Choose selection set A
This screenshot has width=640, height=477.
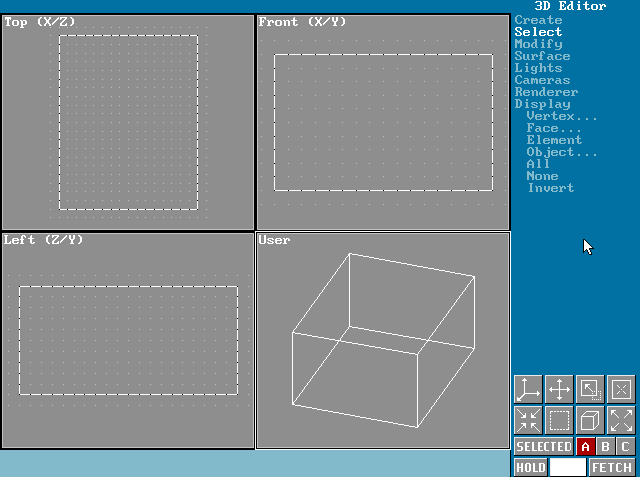[x=586, y=446]
